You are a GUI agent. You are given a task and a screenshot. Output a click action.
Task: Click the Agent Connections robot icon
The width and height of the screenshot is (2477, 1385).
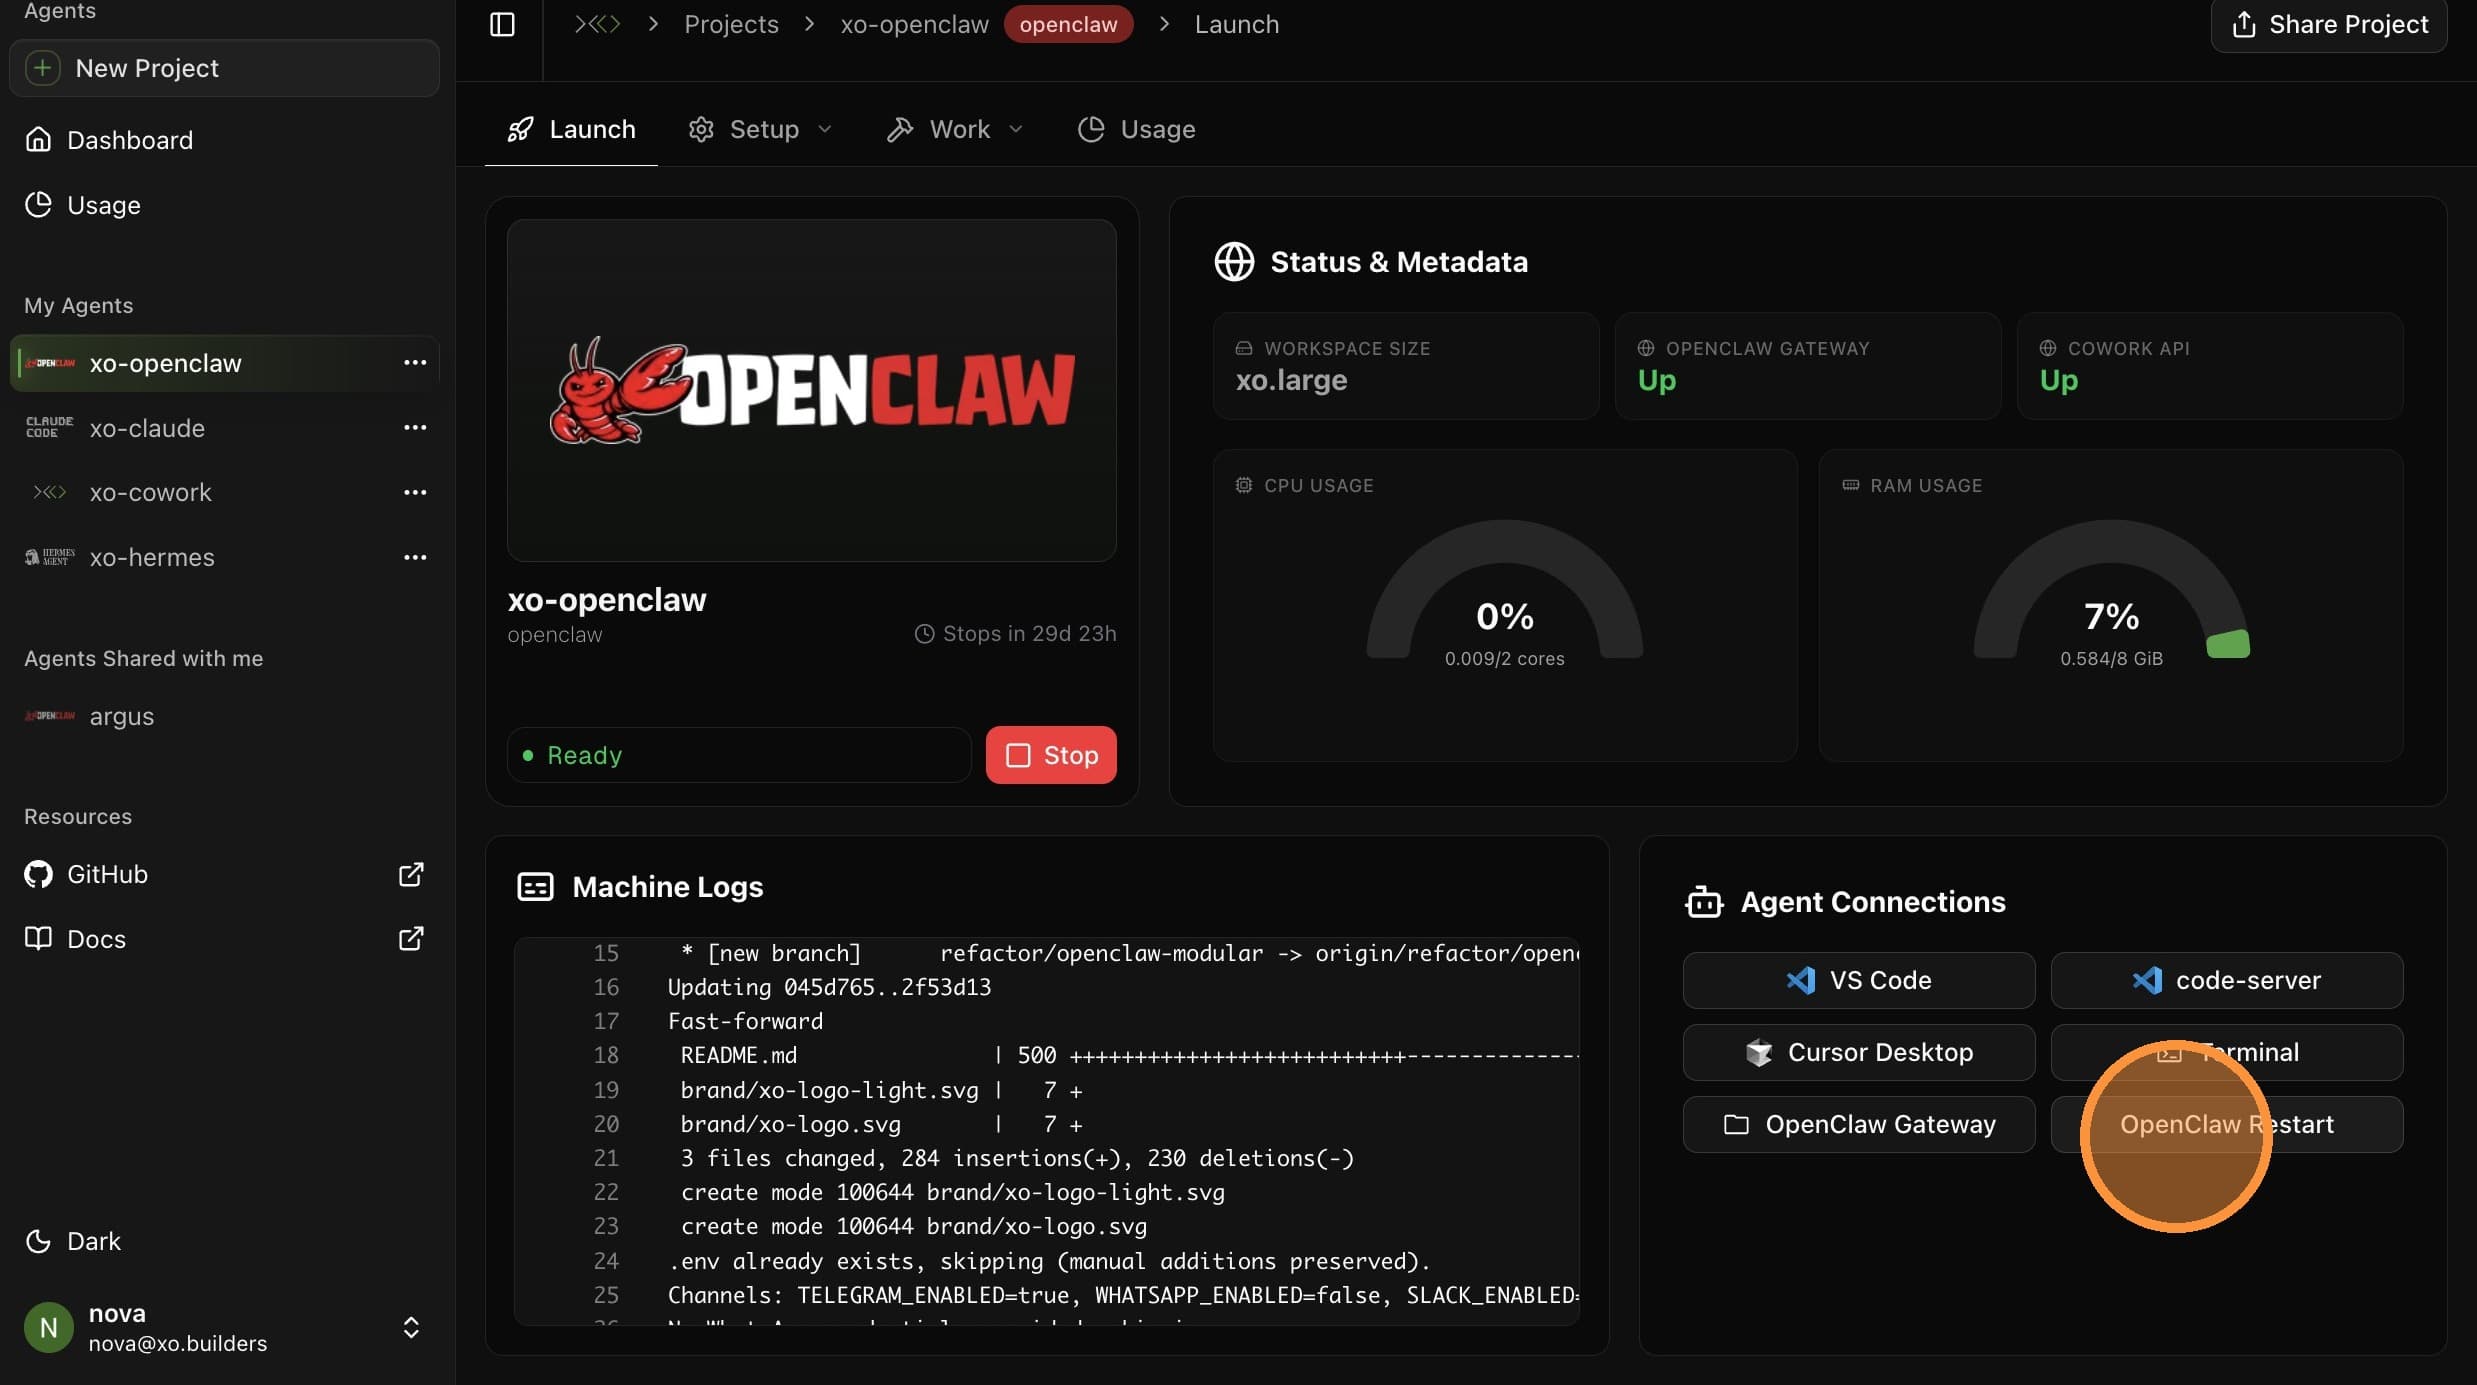(1704, 902)
